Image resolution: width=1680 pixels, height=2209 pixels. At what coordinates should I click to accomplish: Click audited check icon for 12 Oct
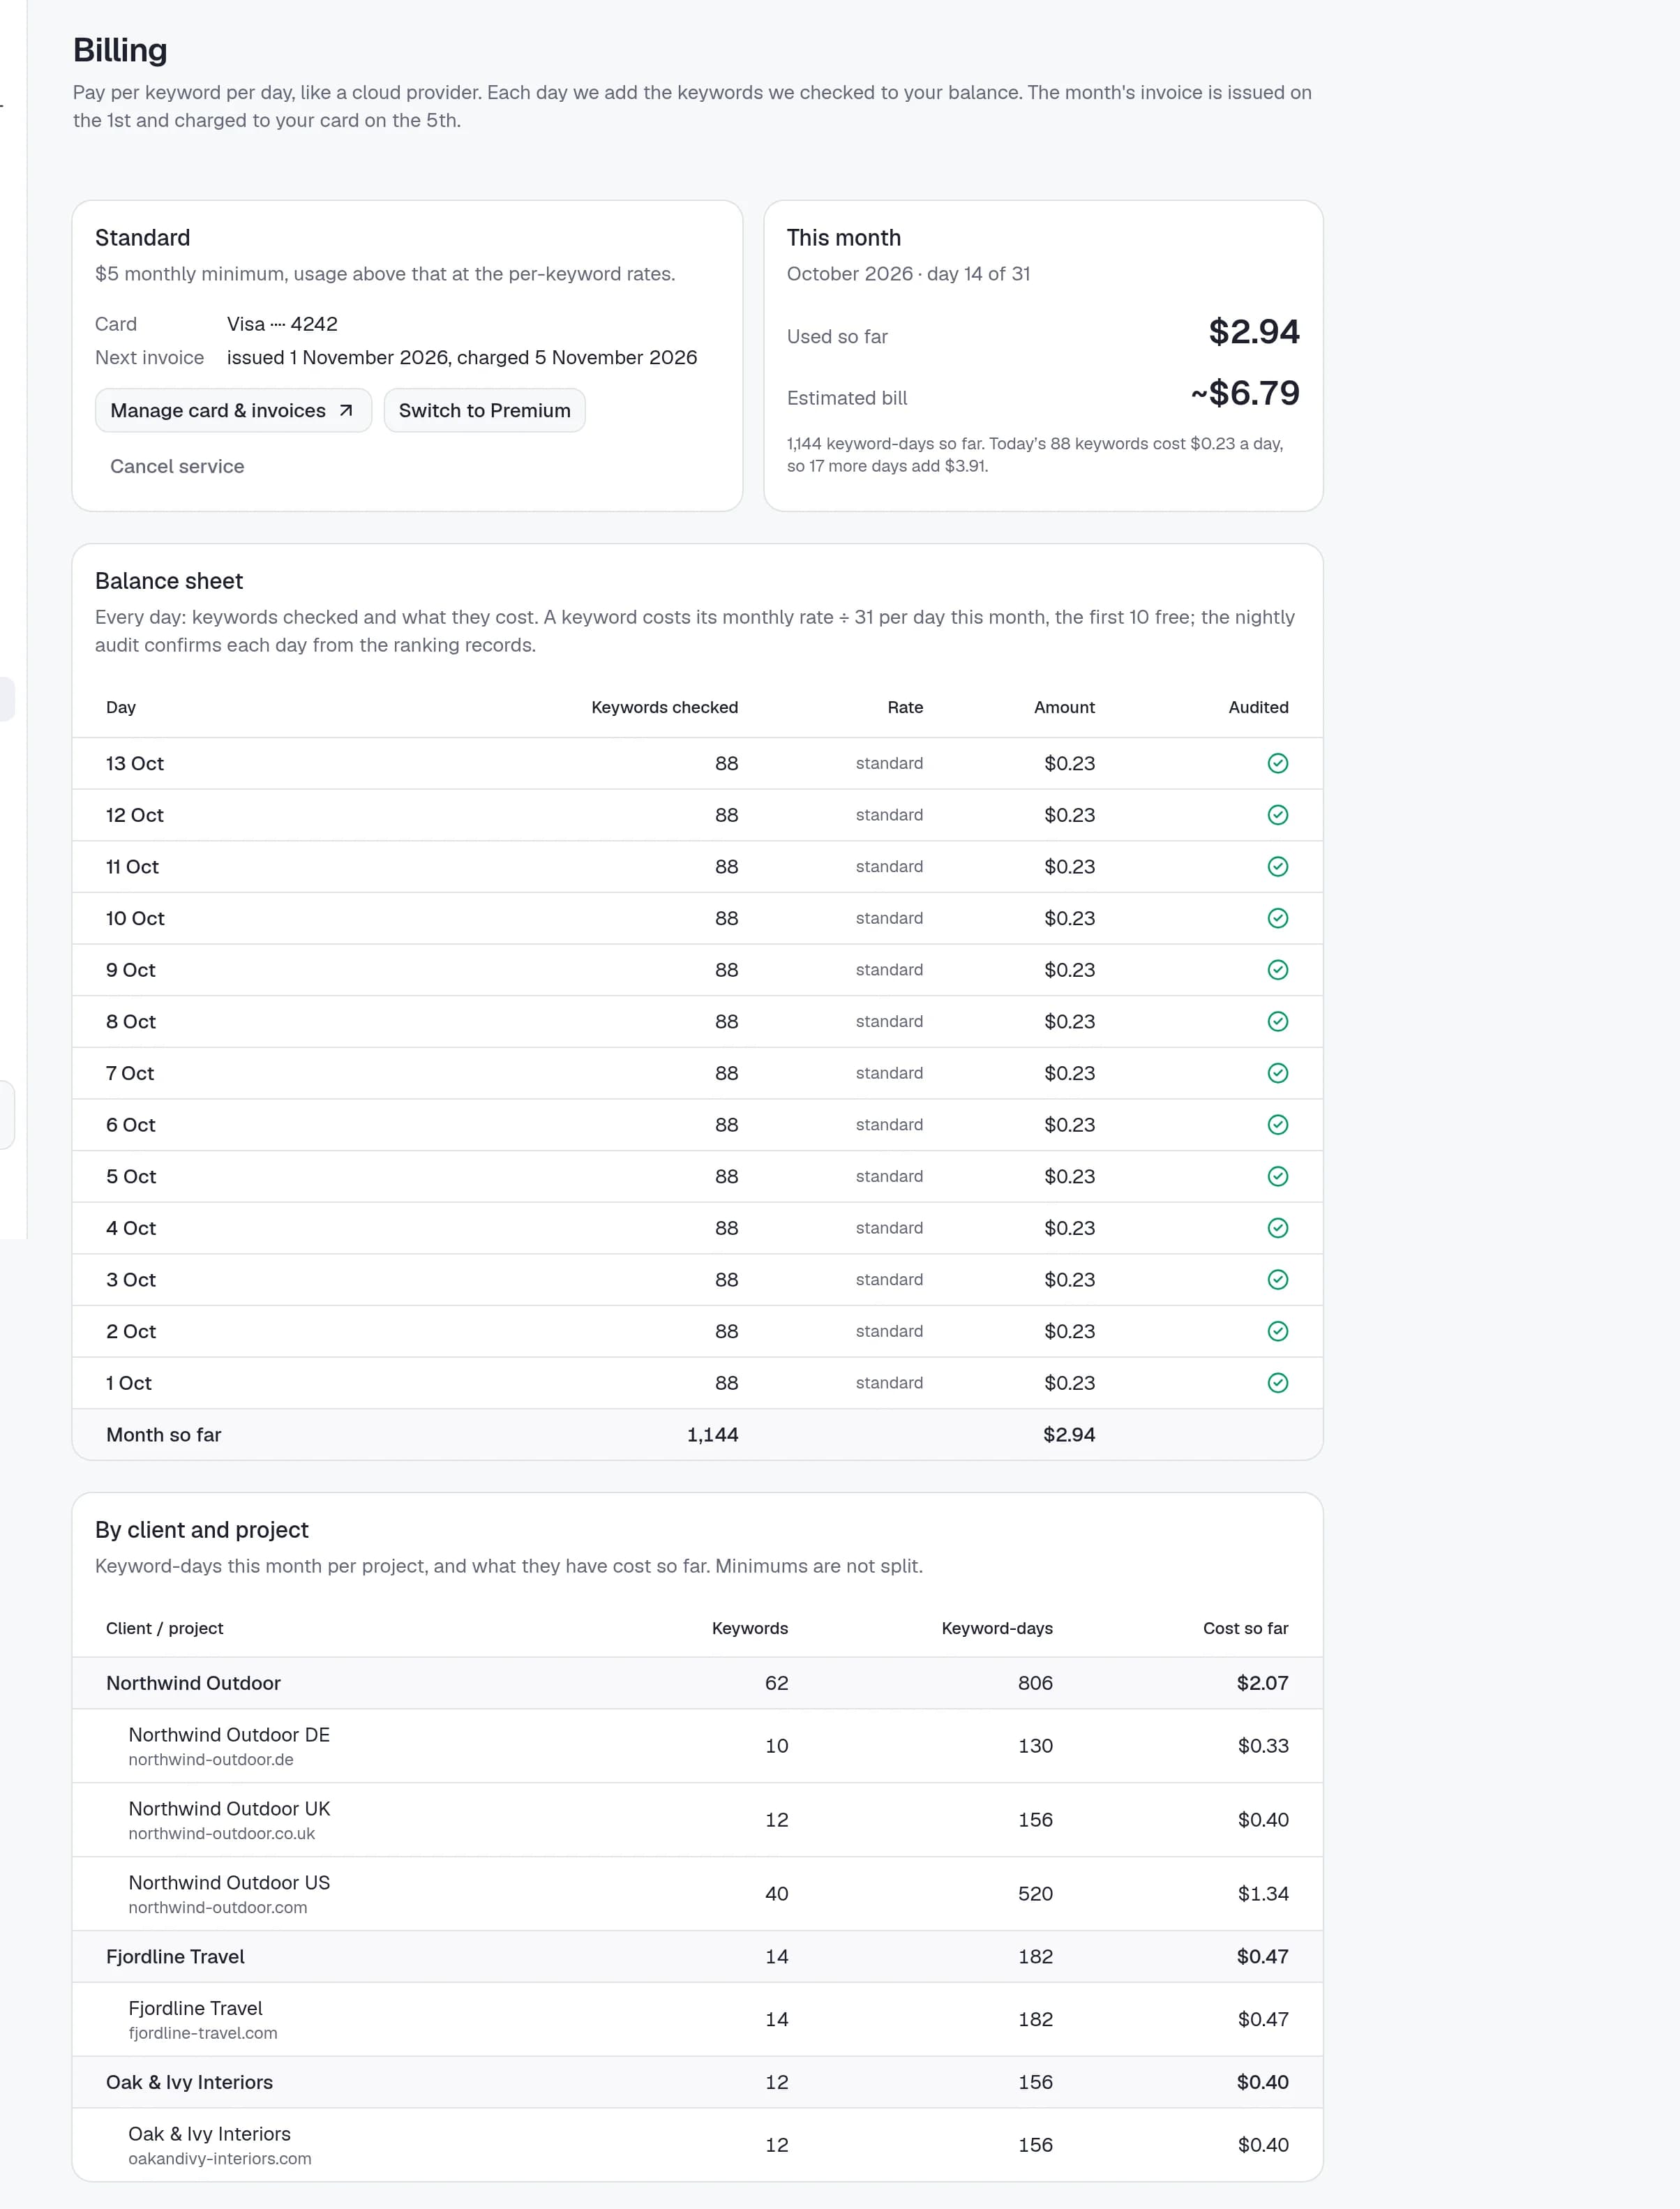(1277, 815)
